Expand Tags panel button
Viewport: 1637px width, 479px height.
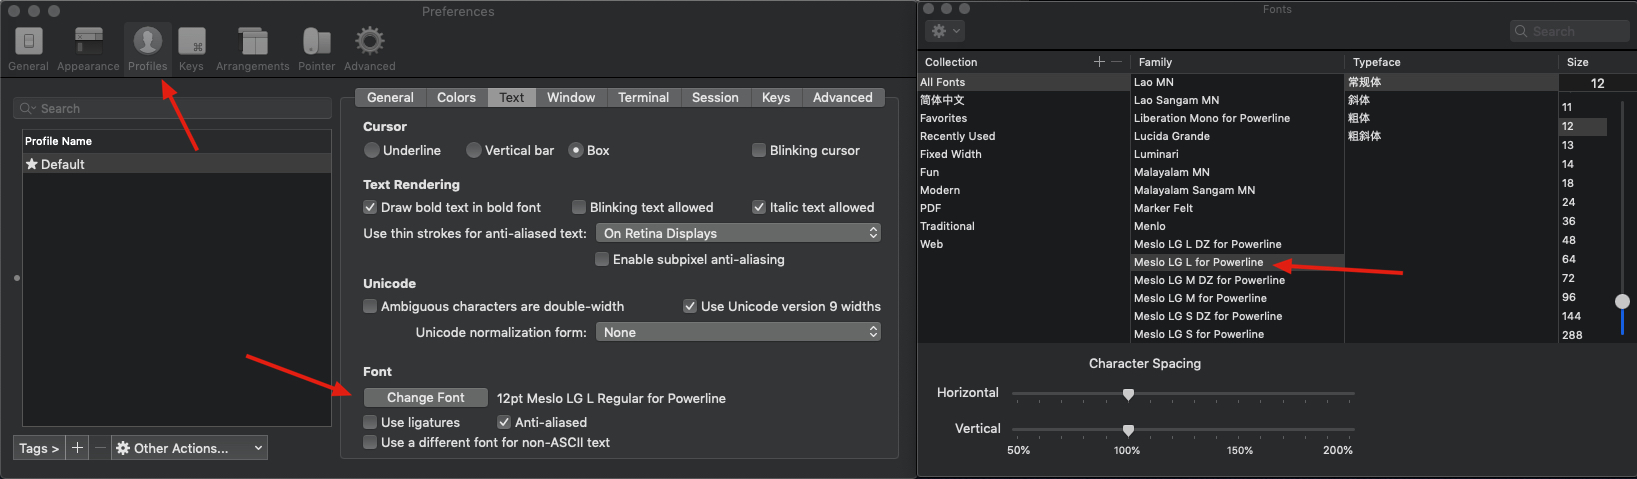click(39, 448)
